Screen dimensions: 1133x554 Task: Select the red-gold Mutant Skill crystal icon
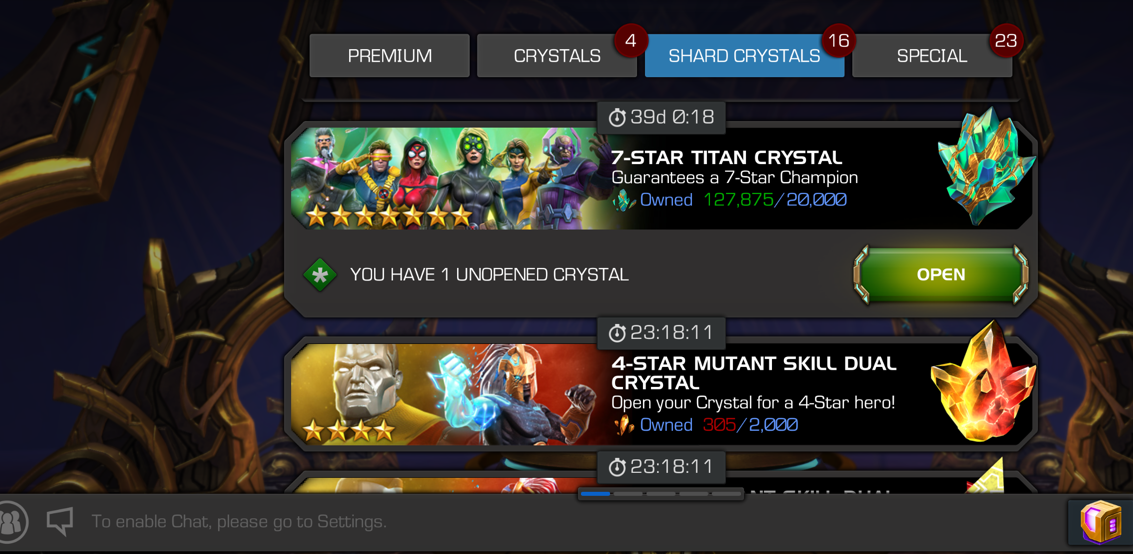[983, 384]
